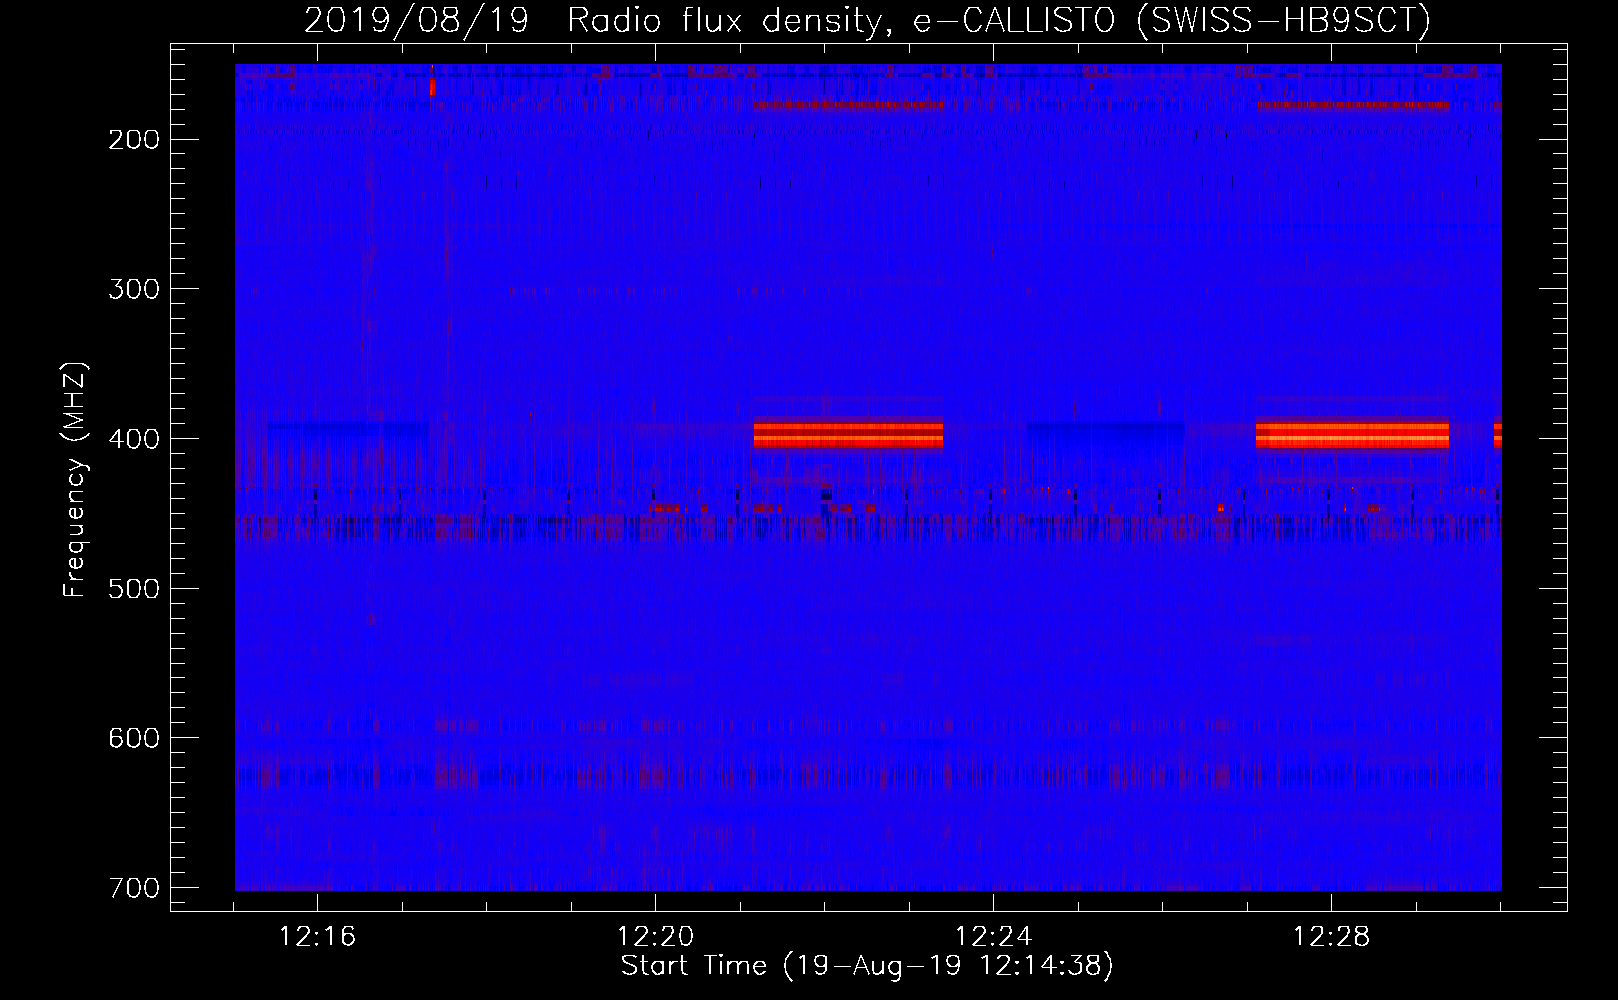Click the 12:28 time tick label

tap(1332, 937)
